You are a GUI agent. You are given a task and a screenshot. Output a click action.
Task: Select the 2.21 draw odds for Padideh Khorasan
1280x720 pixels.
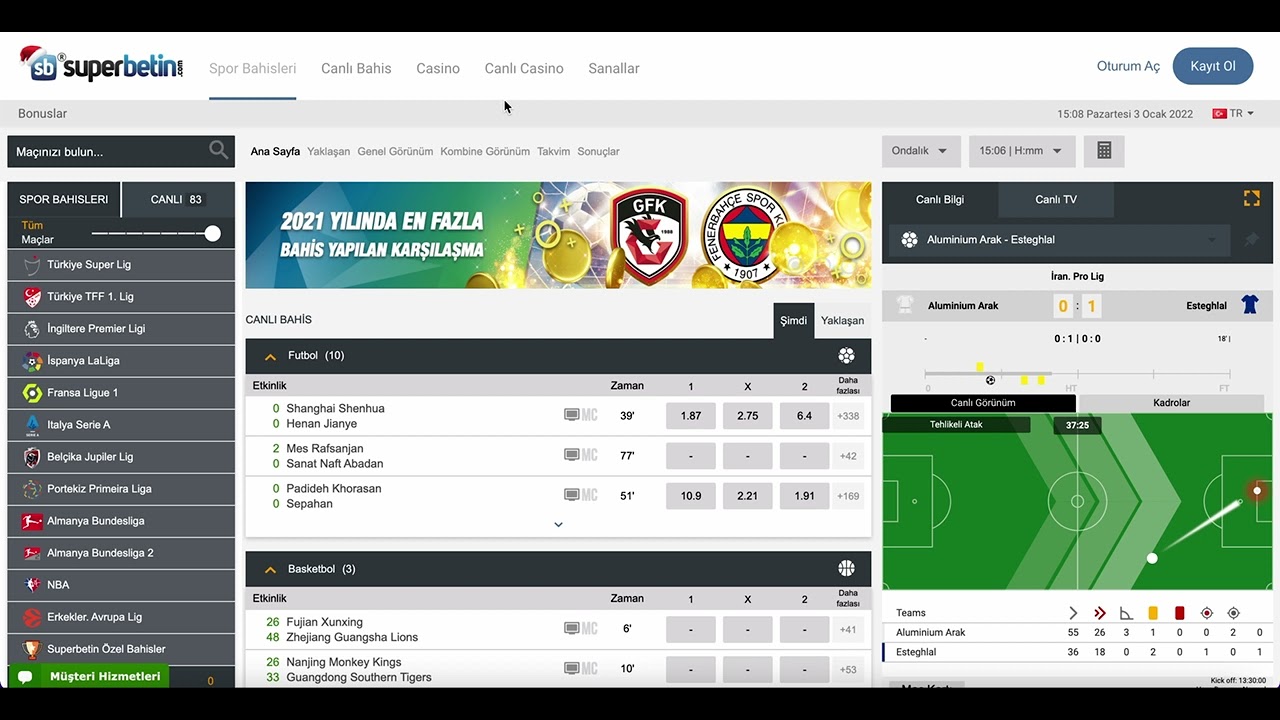tap(748, 496)
